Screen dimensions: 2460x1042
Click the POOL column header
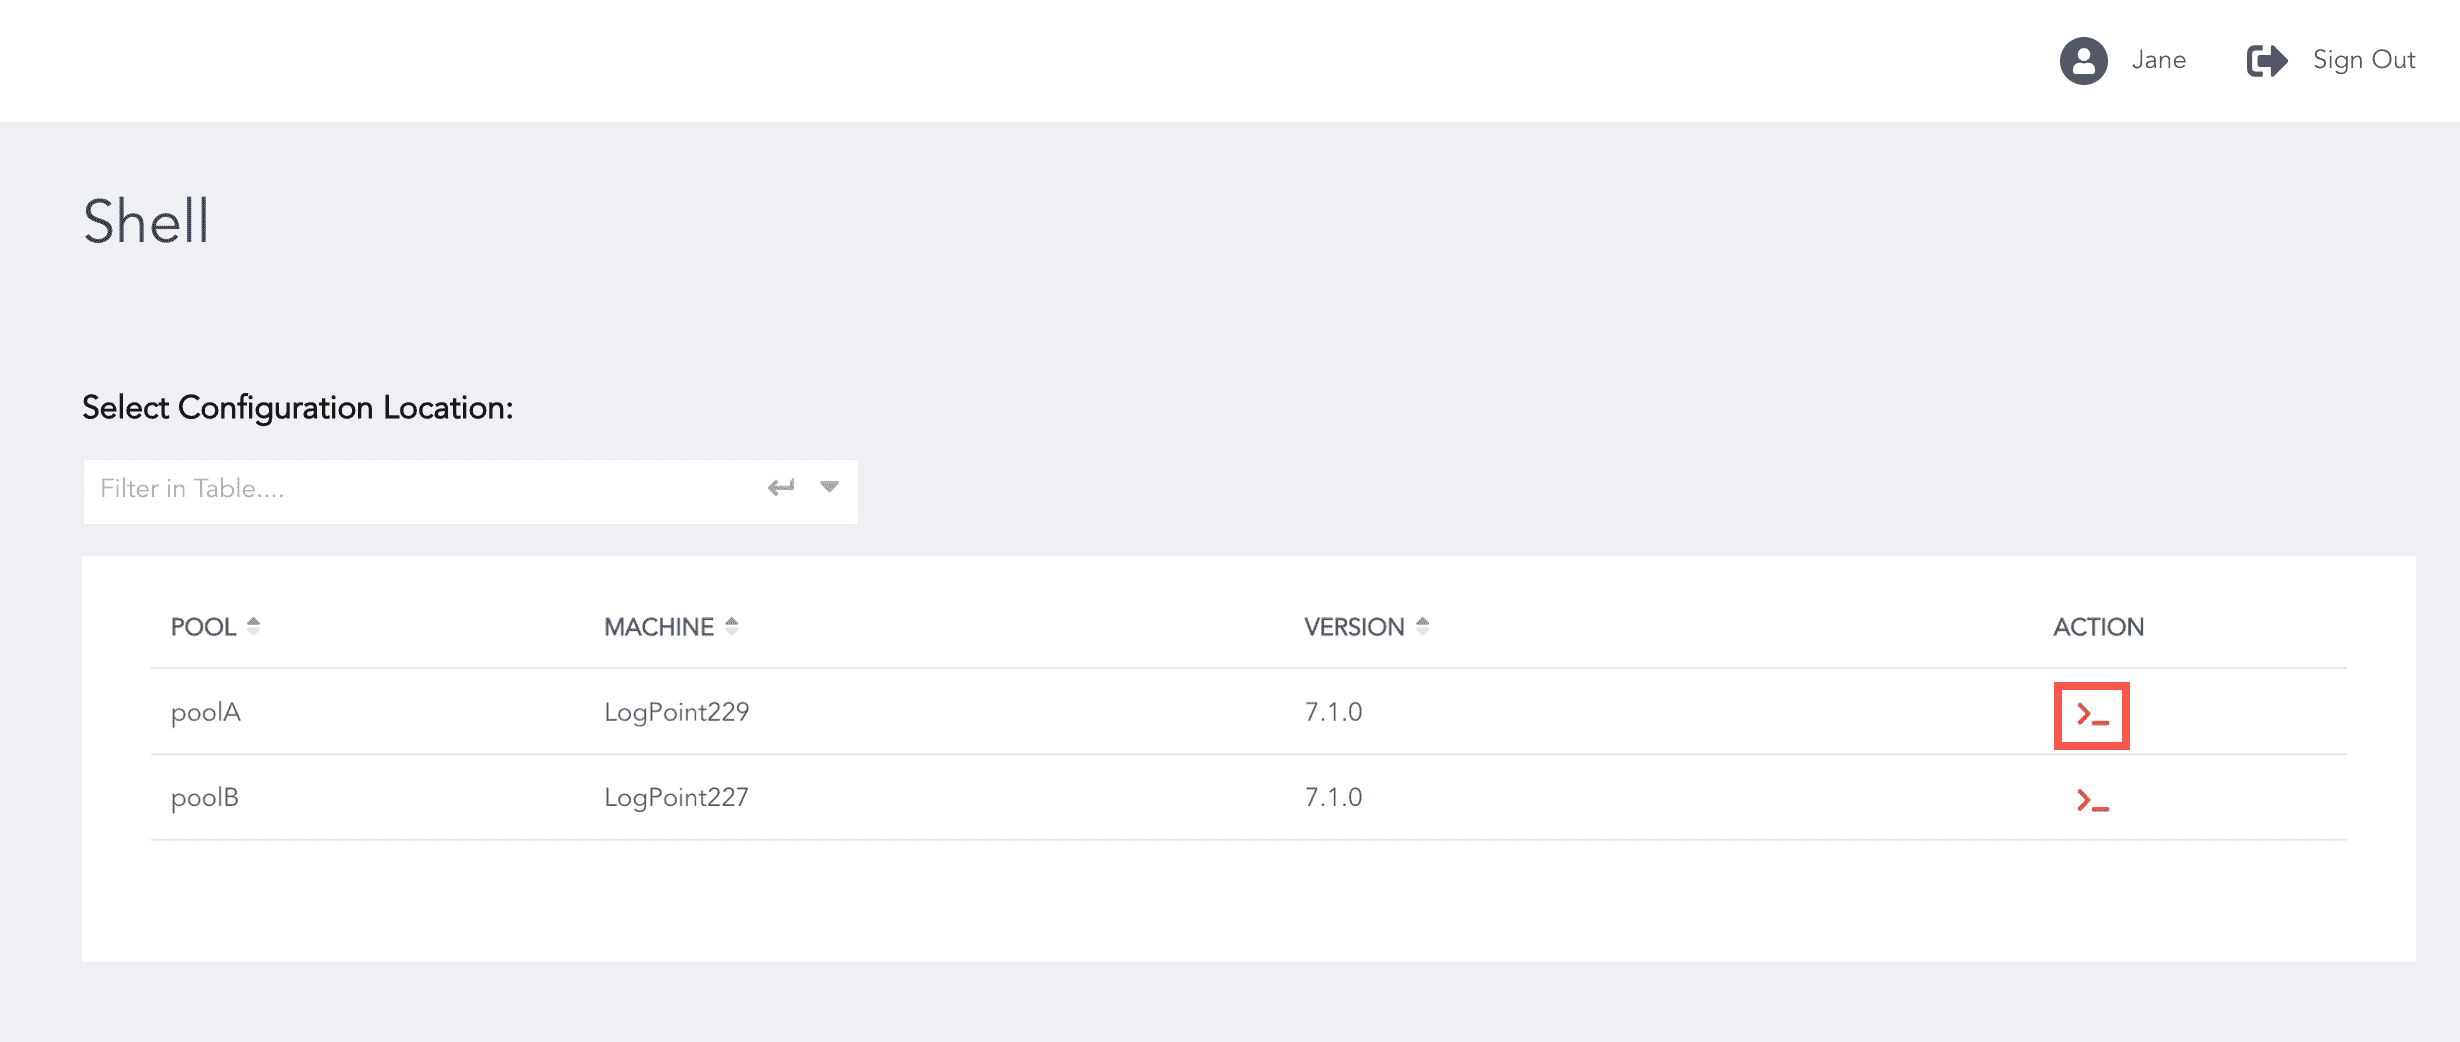(x=203, y=627)
